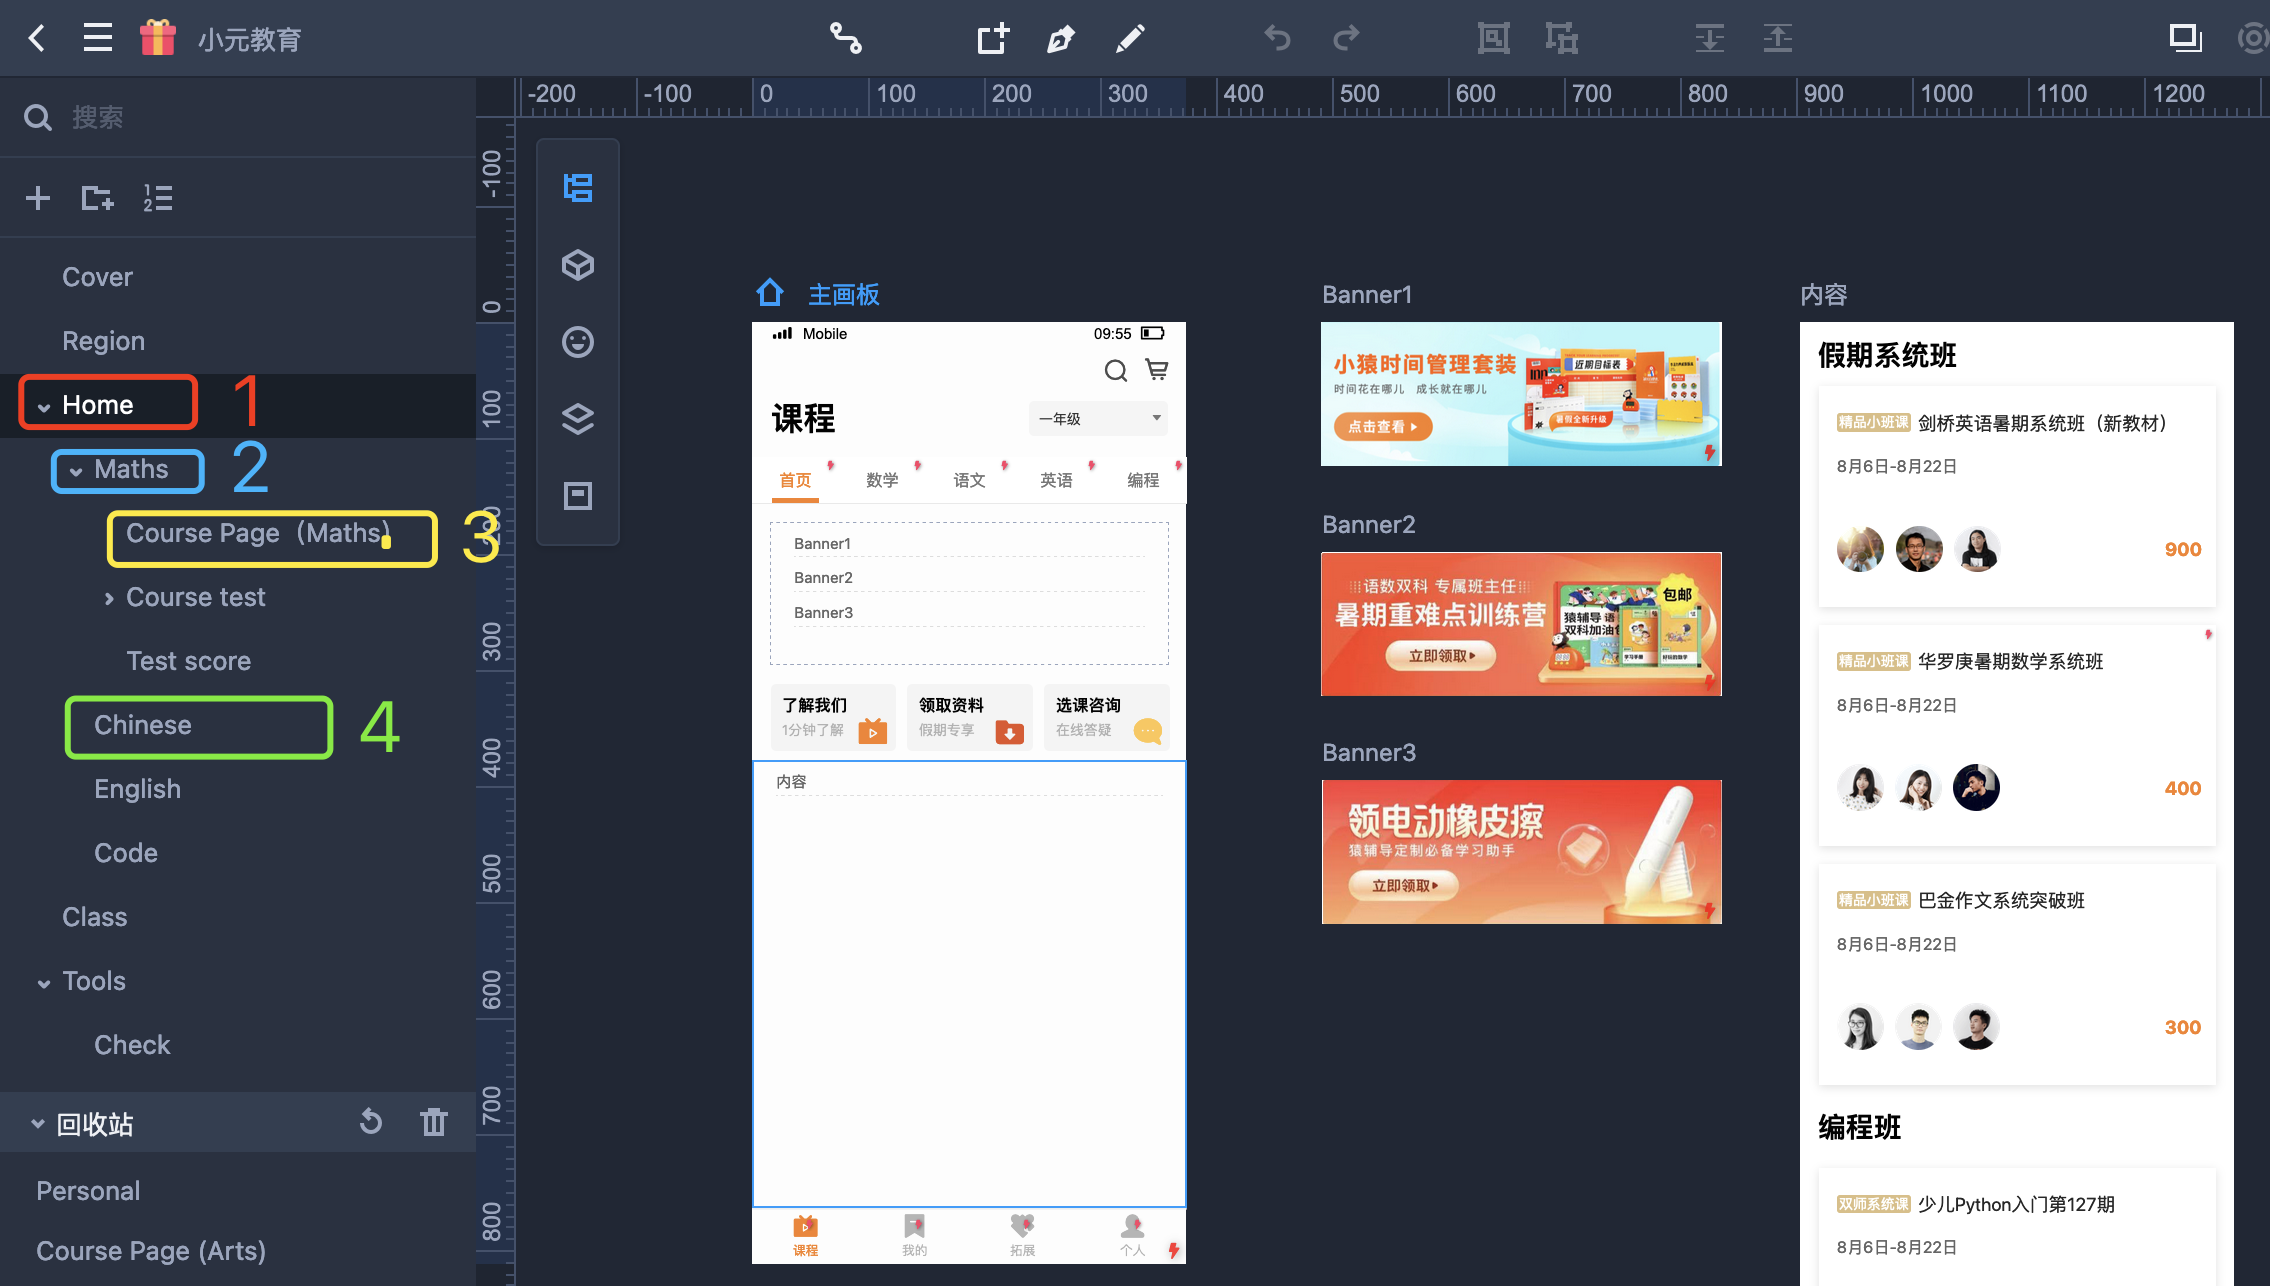This screenshot has width=2270, height=1286.
Task: Collapse the Home tree item
Action: [44, 407]
